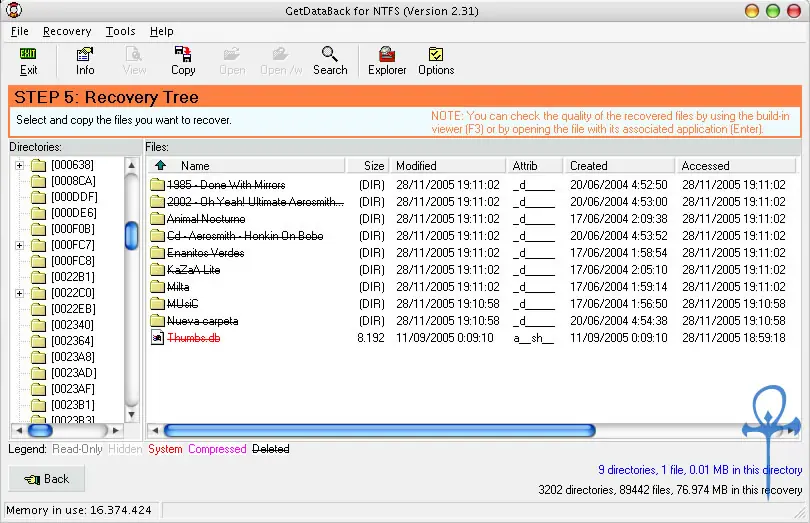
Task: Click the files pane scroll-left arrow
Action: [154, 430]
